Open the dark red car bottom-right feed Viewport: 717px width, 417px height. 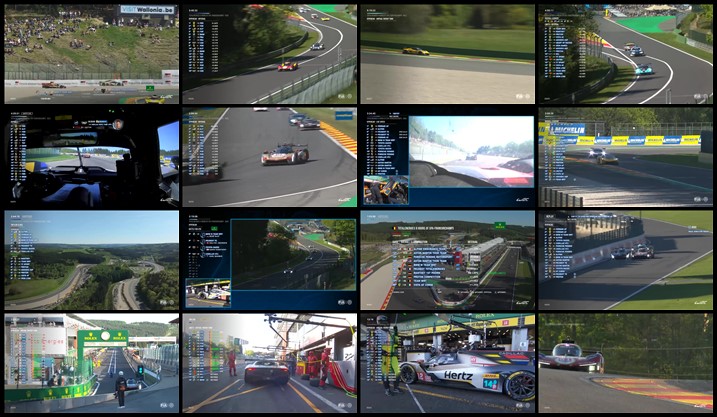tap(625, 363)
